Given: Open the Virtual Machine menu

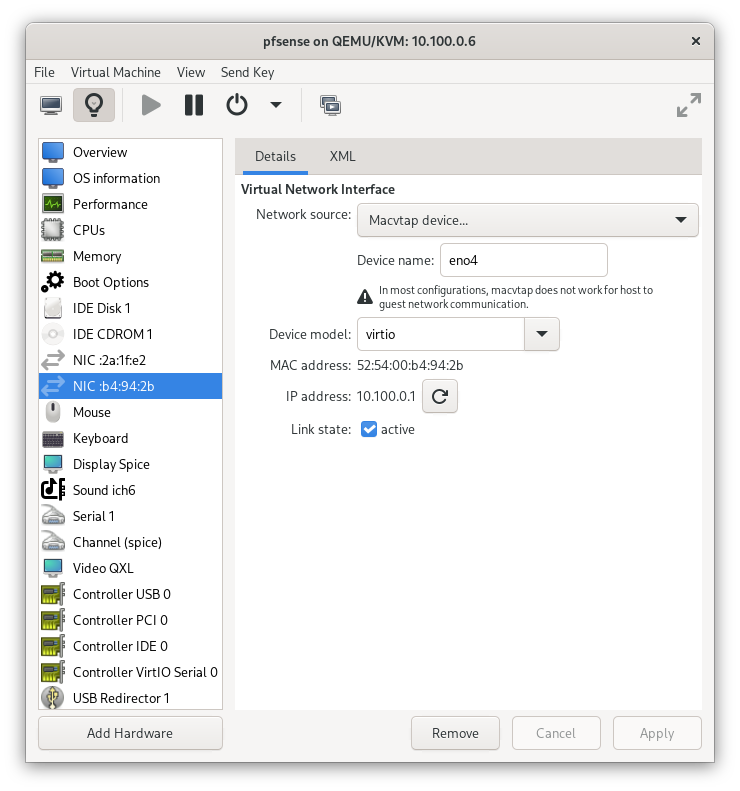Looking at the screenshot, I should point(116,72).
